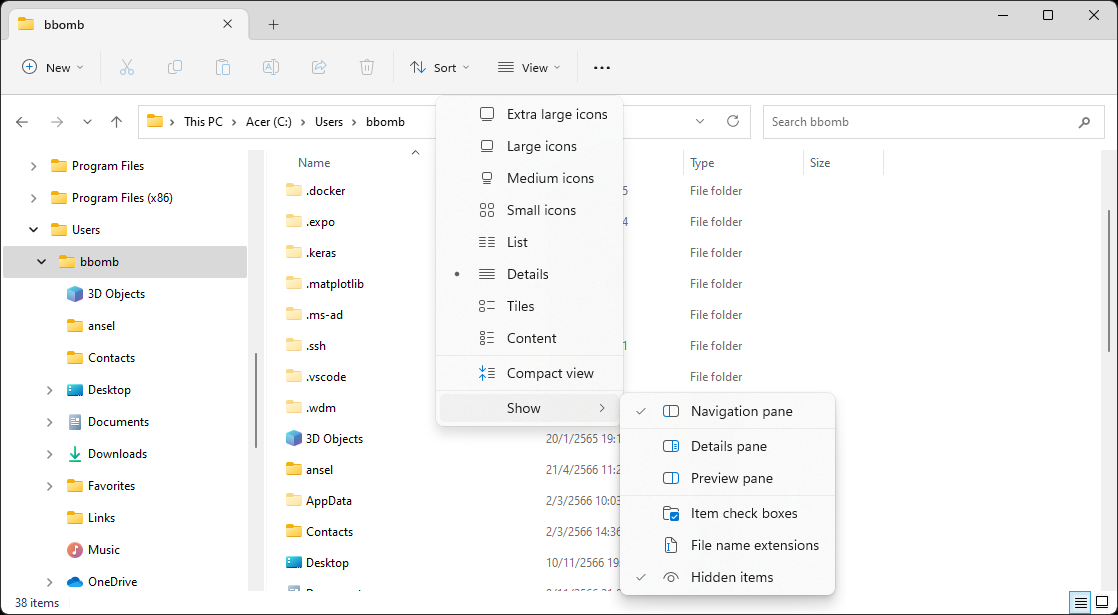This screenshot has width=1118, height=615.
Task: Expand the Program Files tree node
Action: [x=34, y=166]
